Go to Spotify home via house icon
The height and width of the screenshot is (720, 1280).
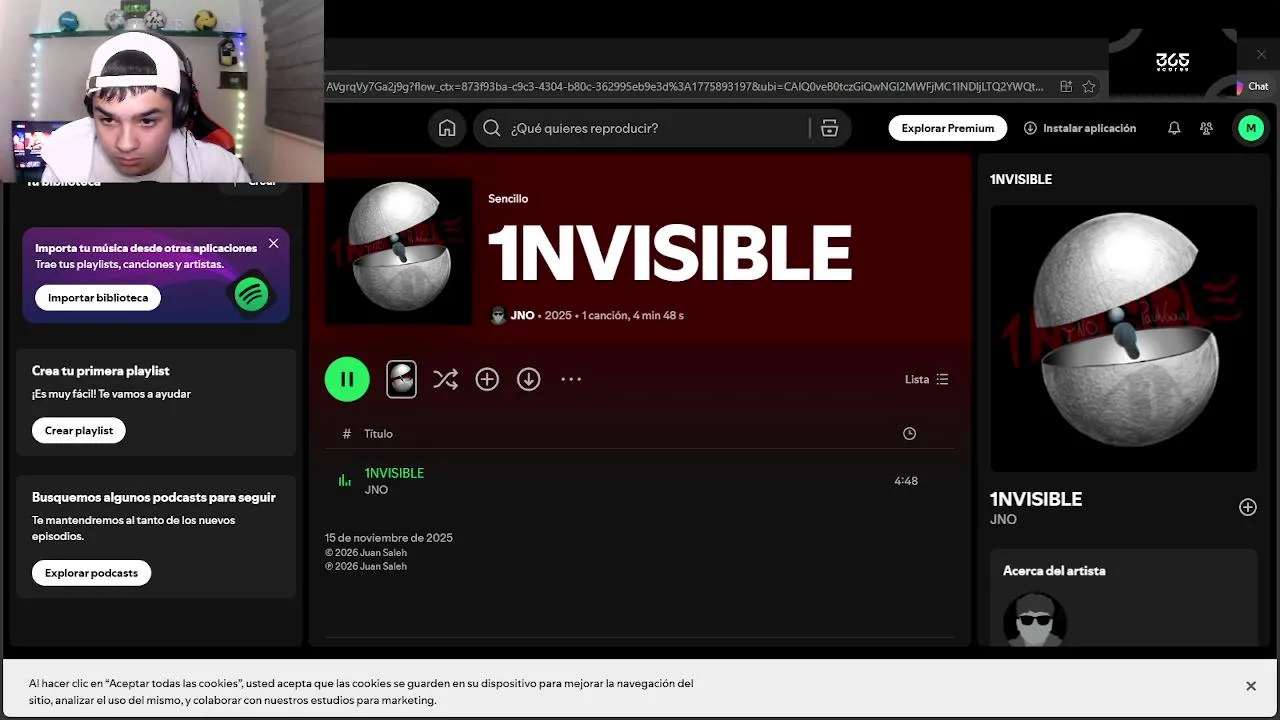tap(447, 128)
